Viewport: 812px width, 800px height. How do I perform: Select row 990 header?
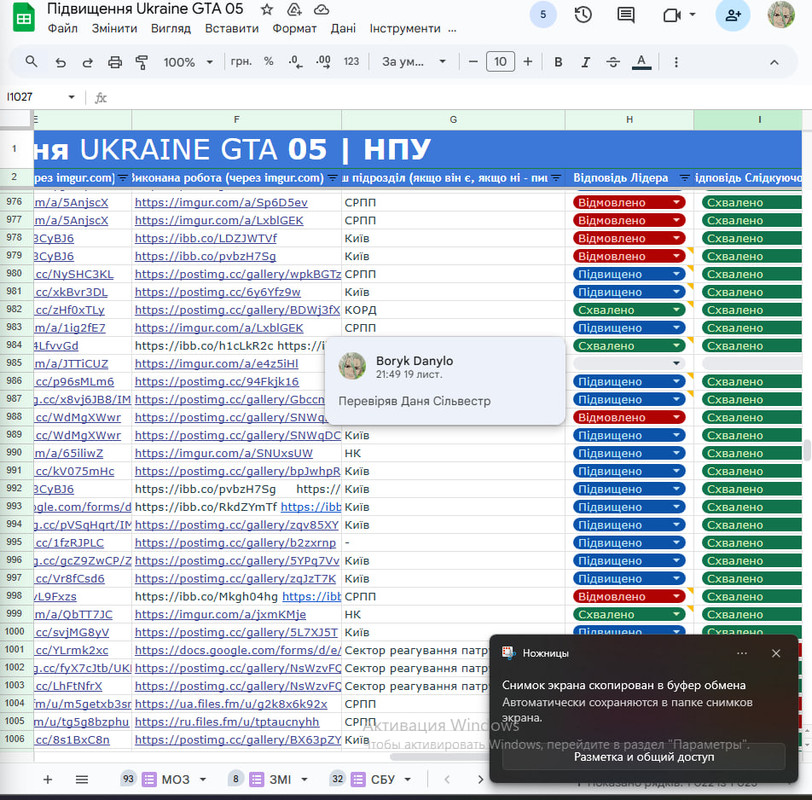pyautogui.click(x=15, y=453)
